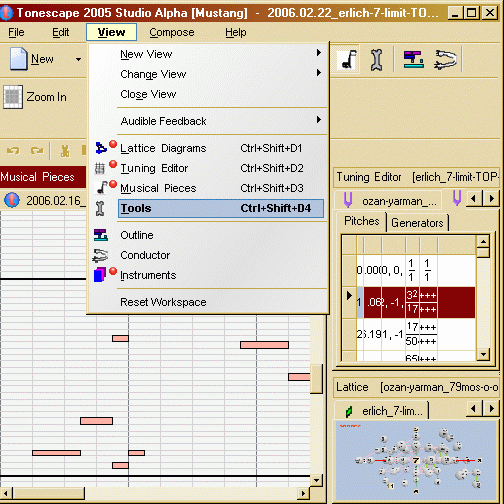Click the Outline icon in View menu
Image resolution: width=504 pixels, height=504 pixels.
[100, 235]
